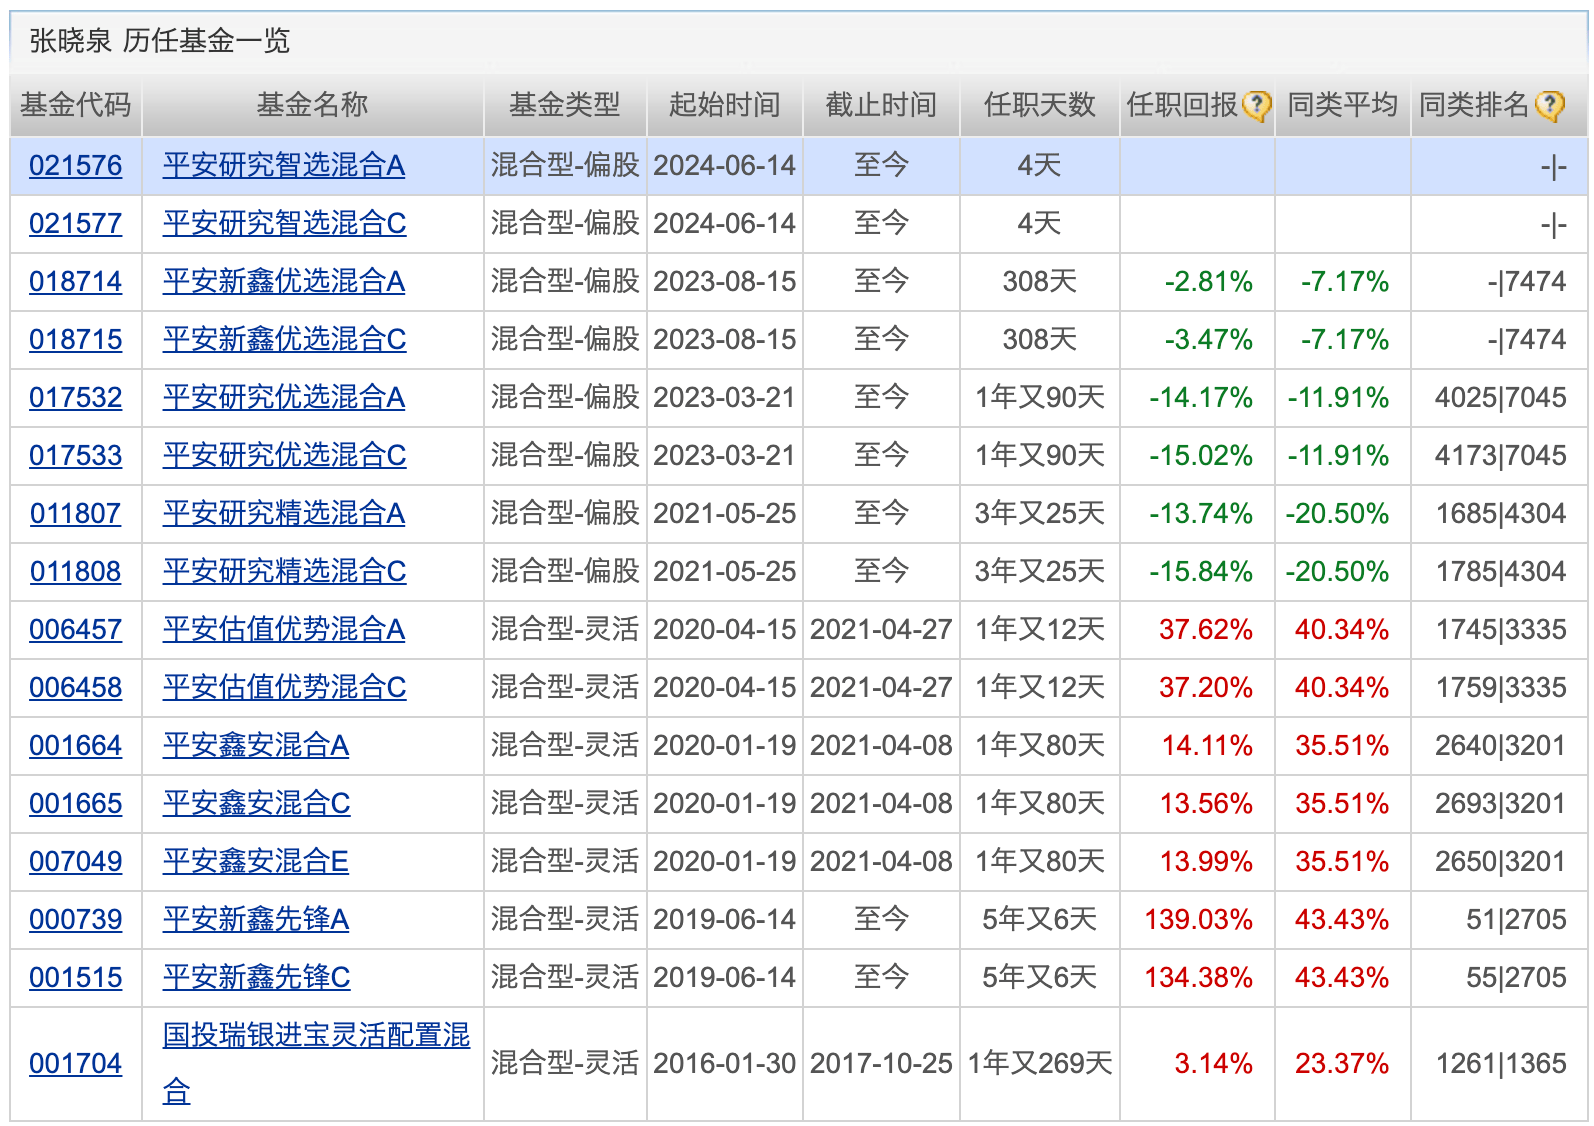Open fund code 001704 link
This screenshot has height=1126, width=1594.
[76, 1063]
